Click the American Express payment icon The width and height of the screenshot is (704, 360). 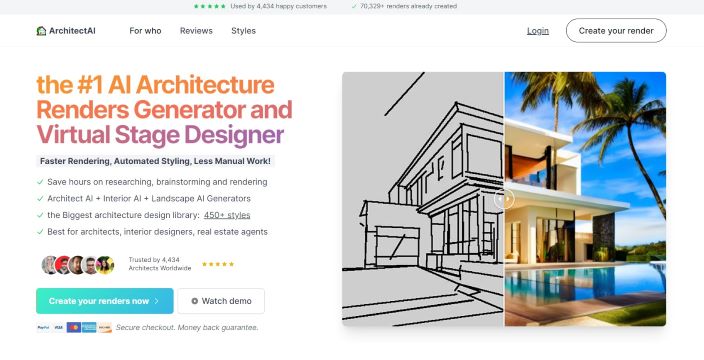click(x=89, y=328)
